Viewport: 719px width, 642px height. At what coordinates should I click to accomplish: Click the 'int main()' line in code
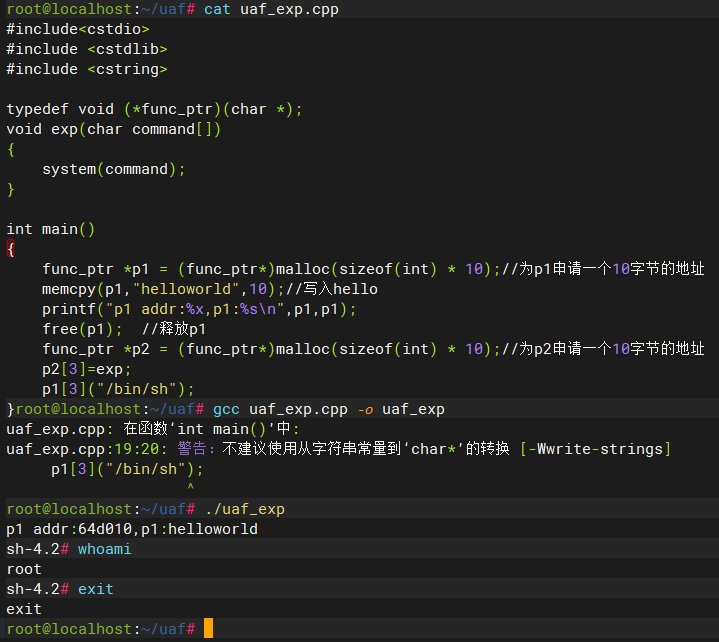[51, 229]
